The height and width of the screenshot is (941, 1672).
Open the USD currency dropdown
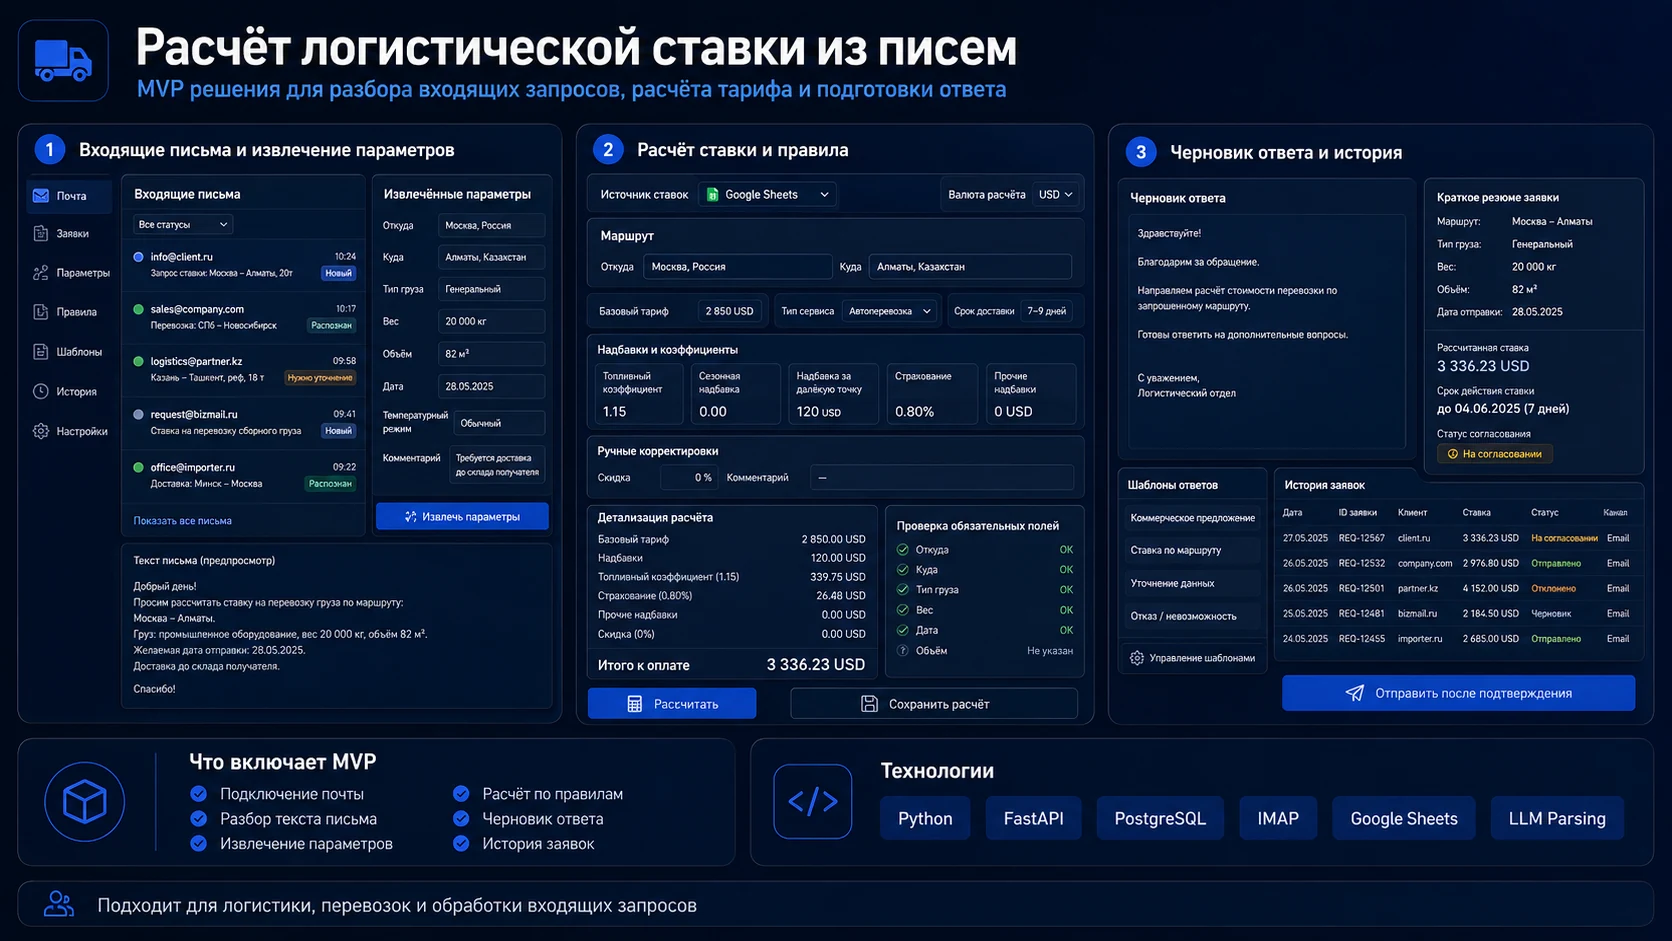tap(1055, 195)
